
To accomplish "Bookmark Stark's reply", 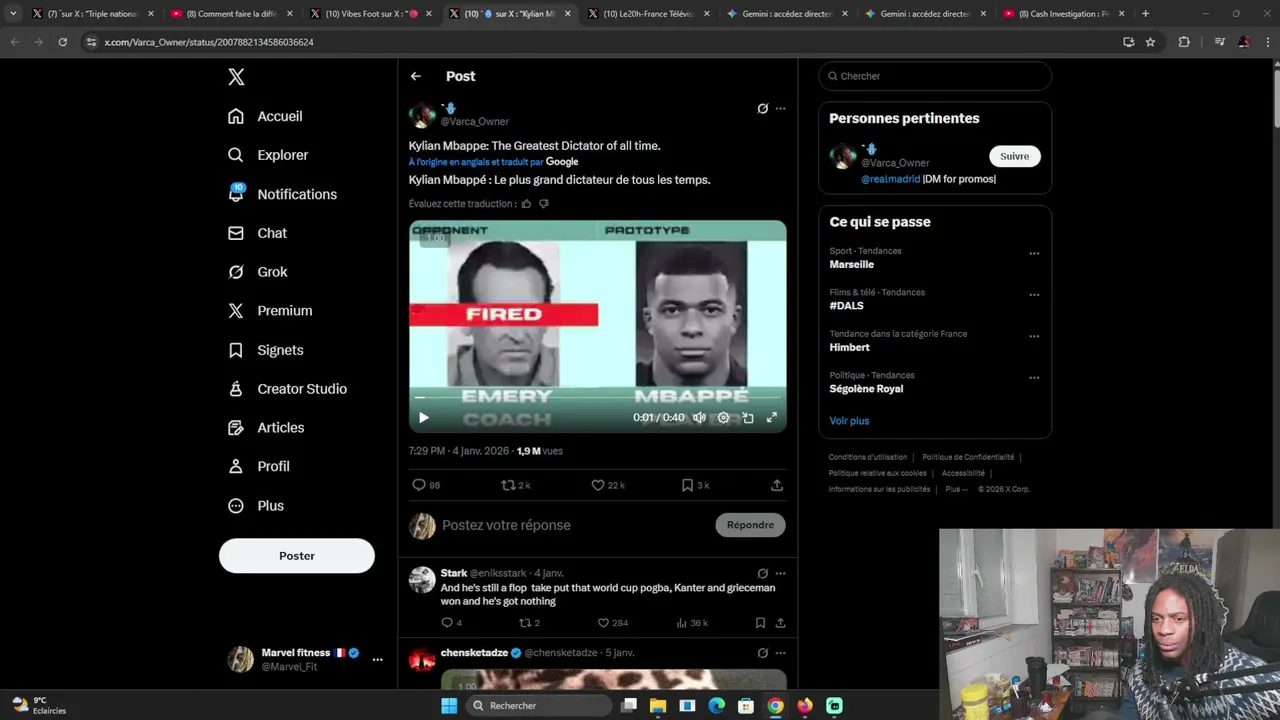I will (x=760, y=623).
